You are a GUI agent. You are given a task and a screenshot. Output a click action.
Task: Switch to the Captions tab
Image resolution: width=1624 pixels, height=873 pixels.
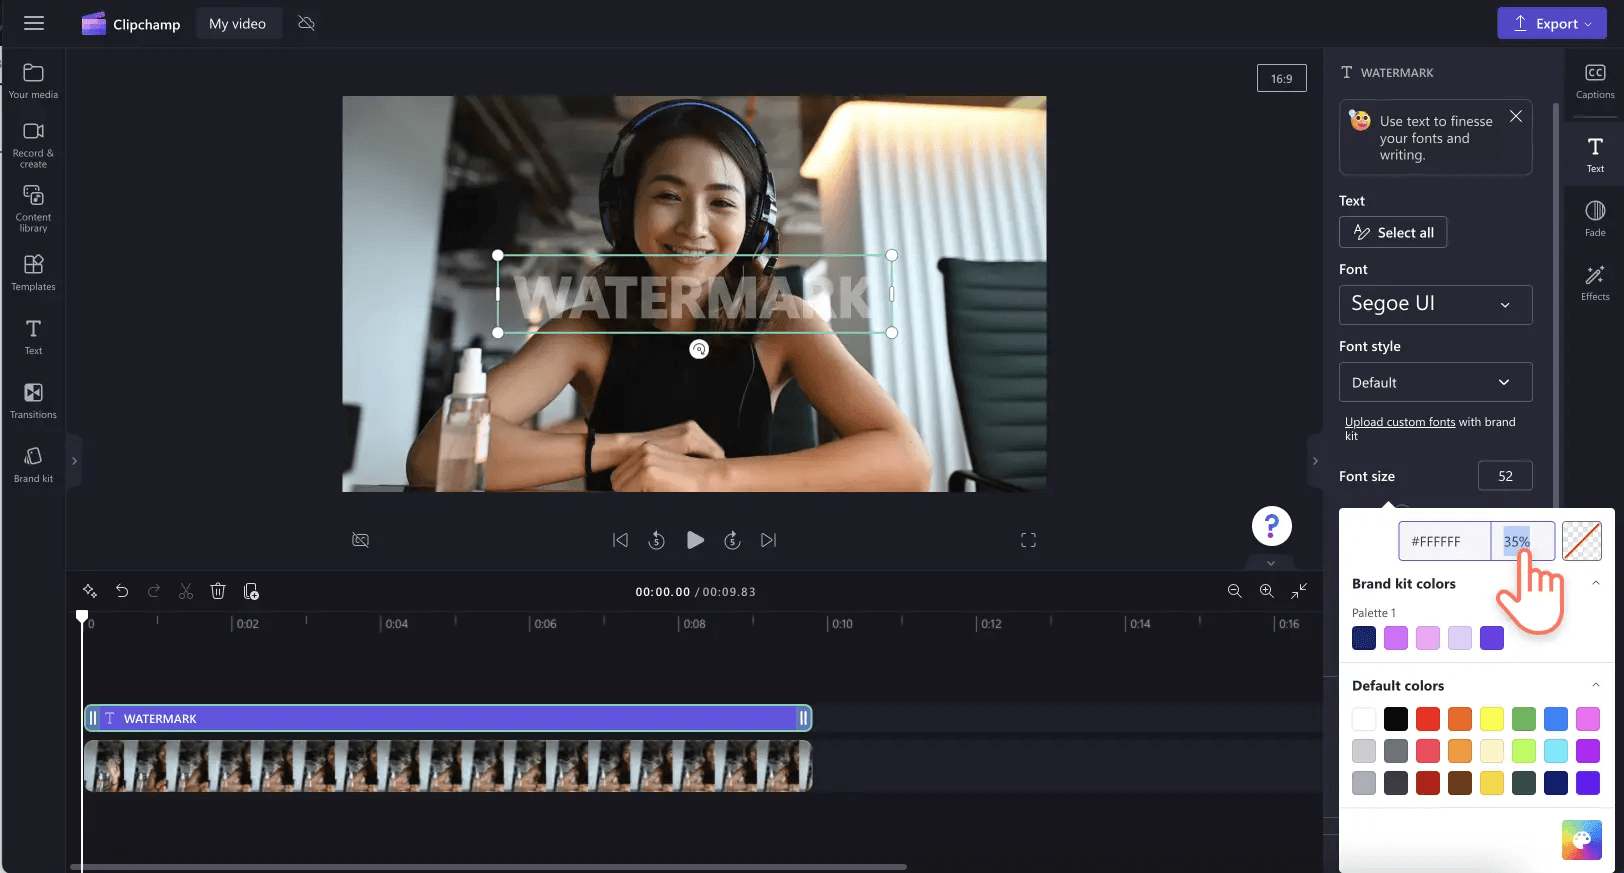pyautogui.click(x=1595, y=81)
